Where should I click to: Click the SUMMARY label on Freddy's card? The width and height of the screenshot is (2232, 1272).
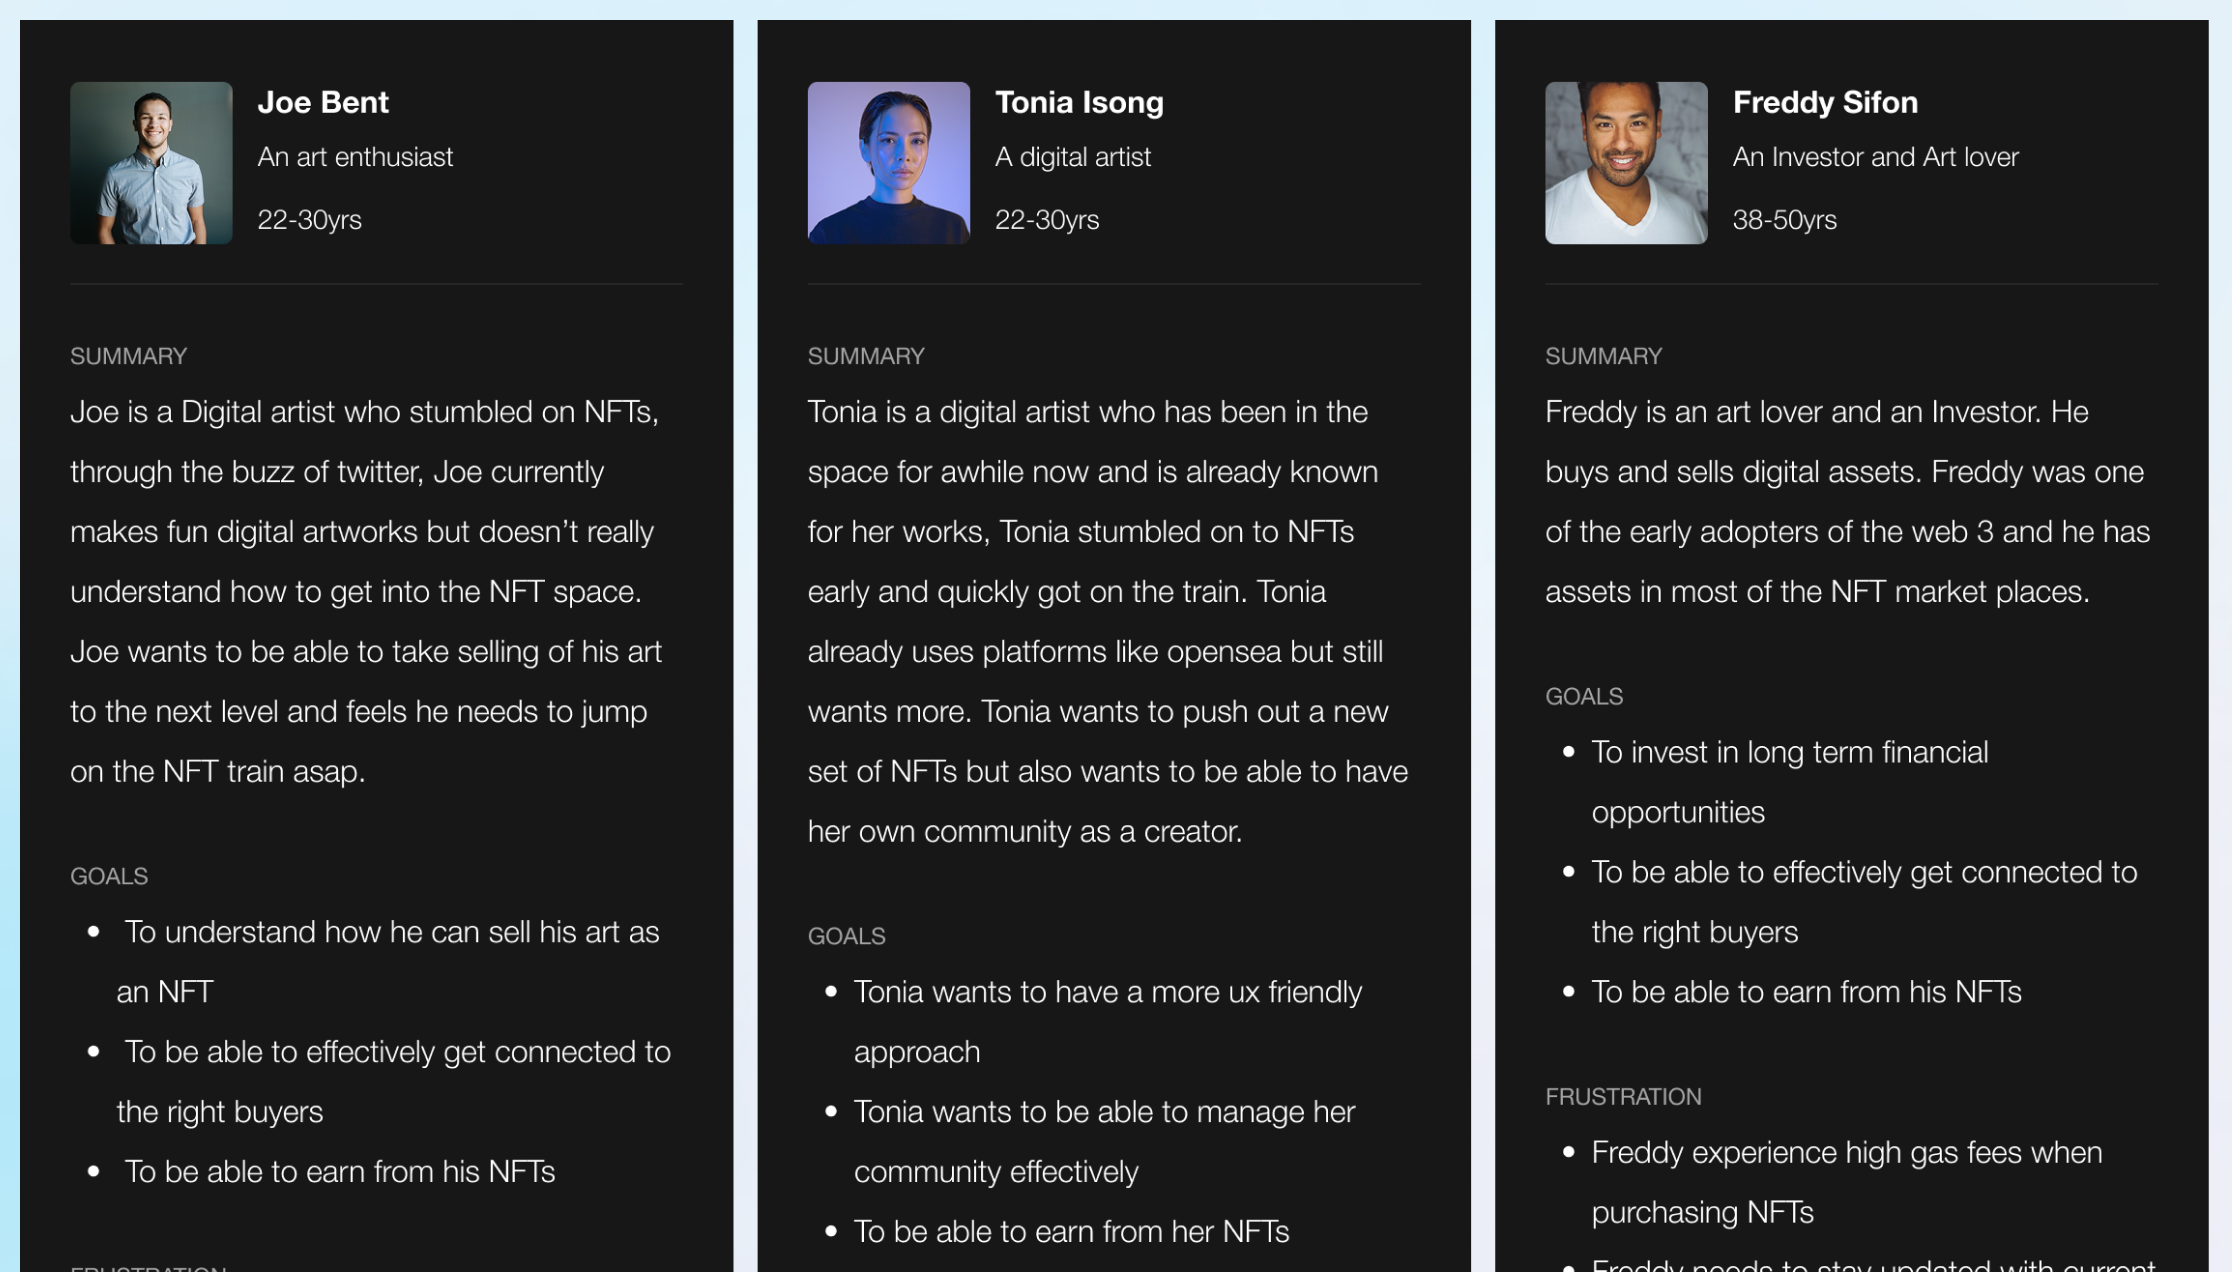(1603, 355)
